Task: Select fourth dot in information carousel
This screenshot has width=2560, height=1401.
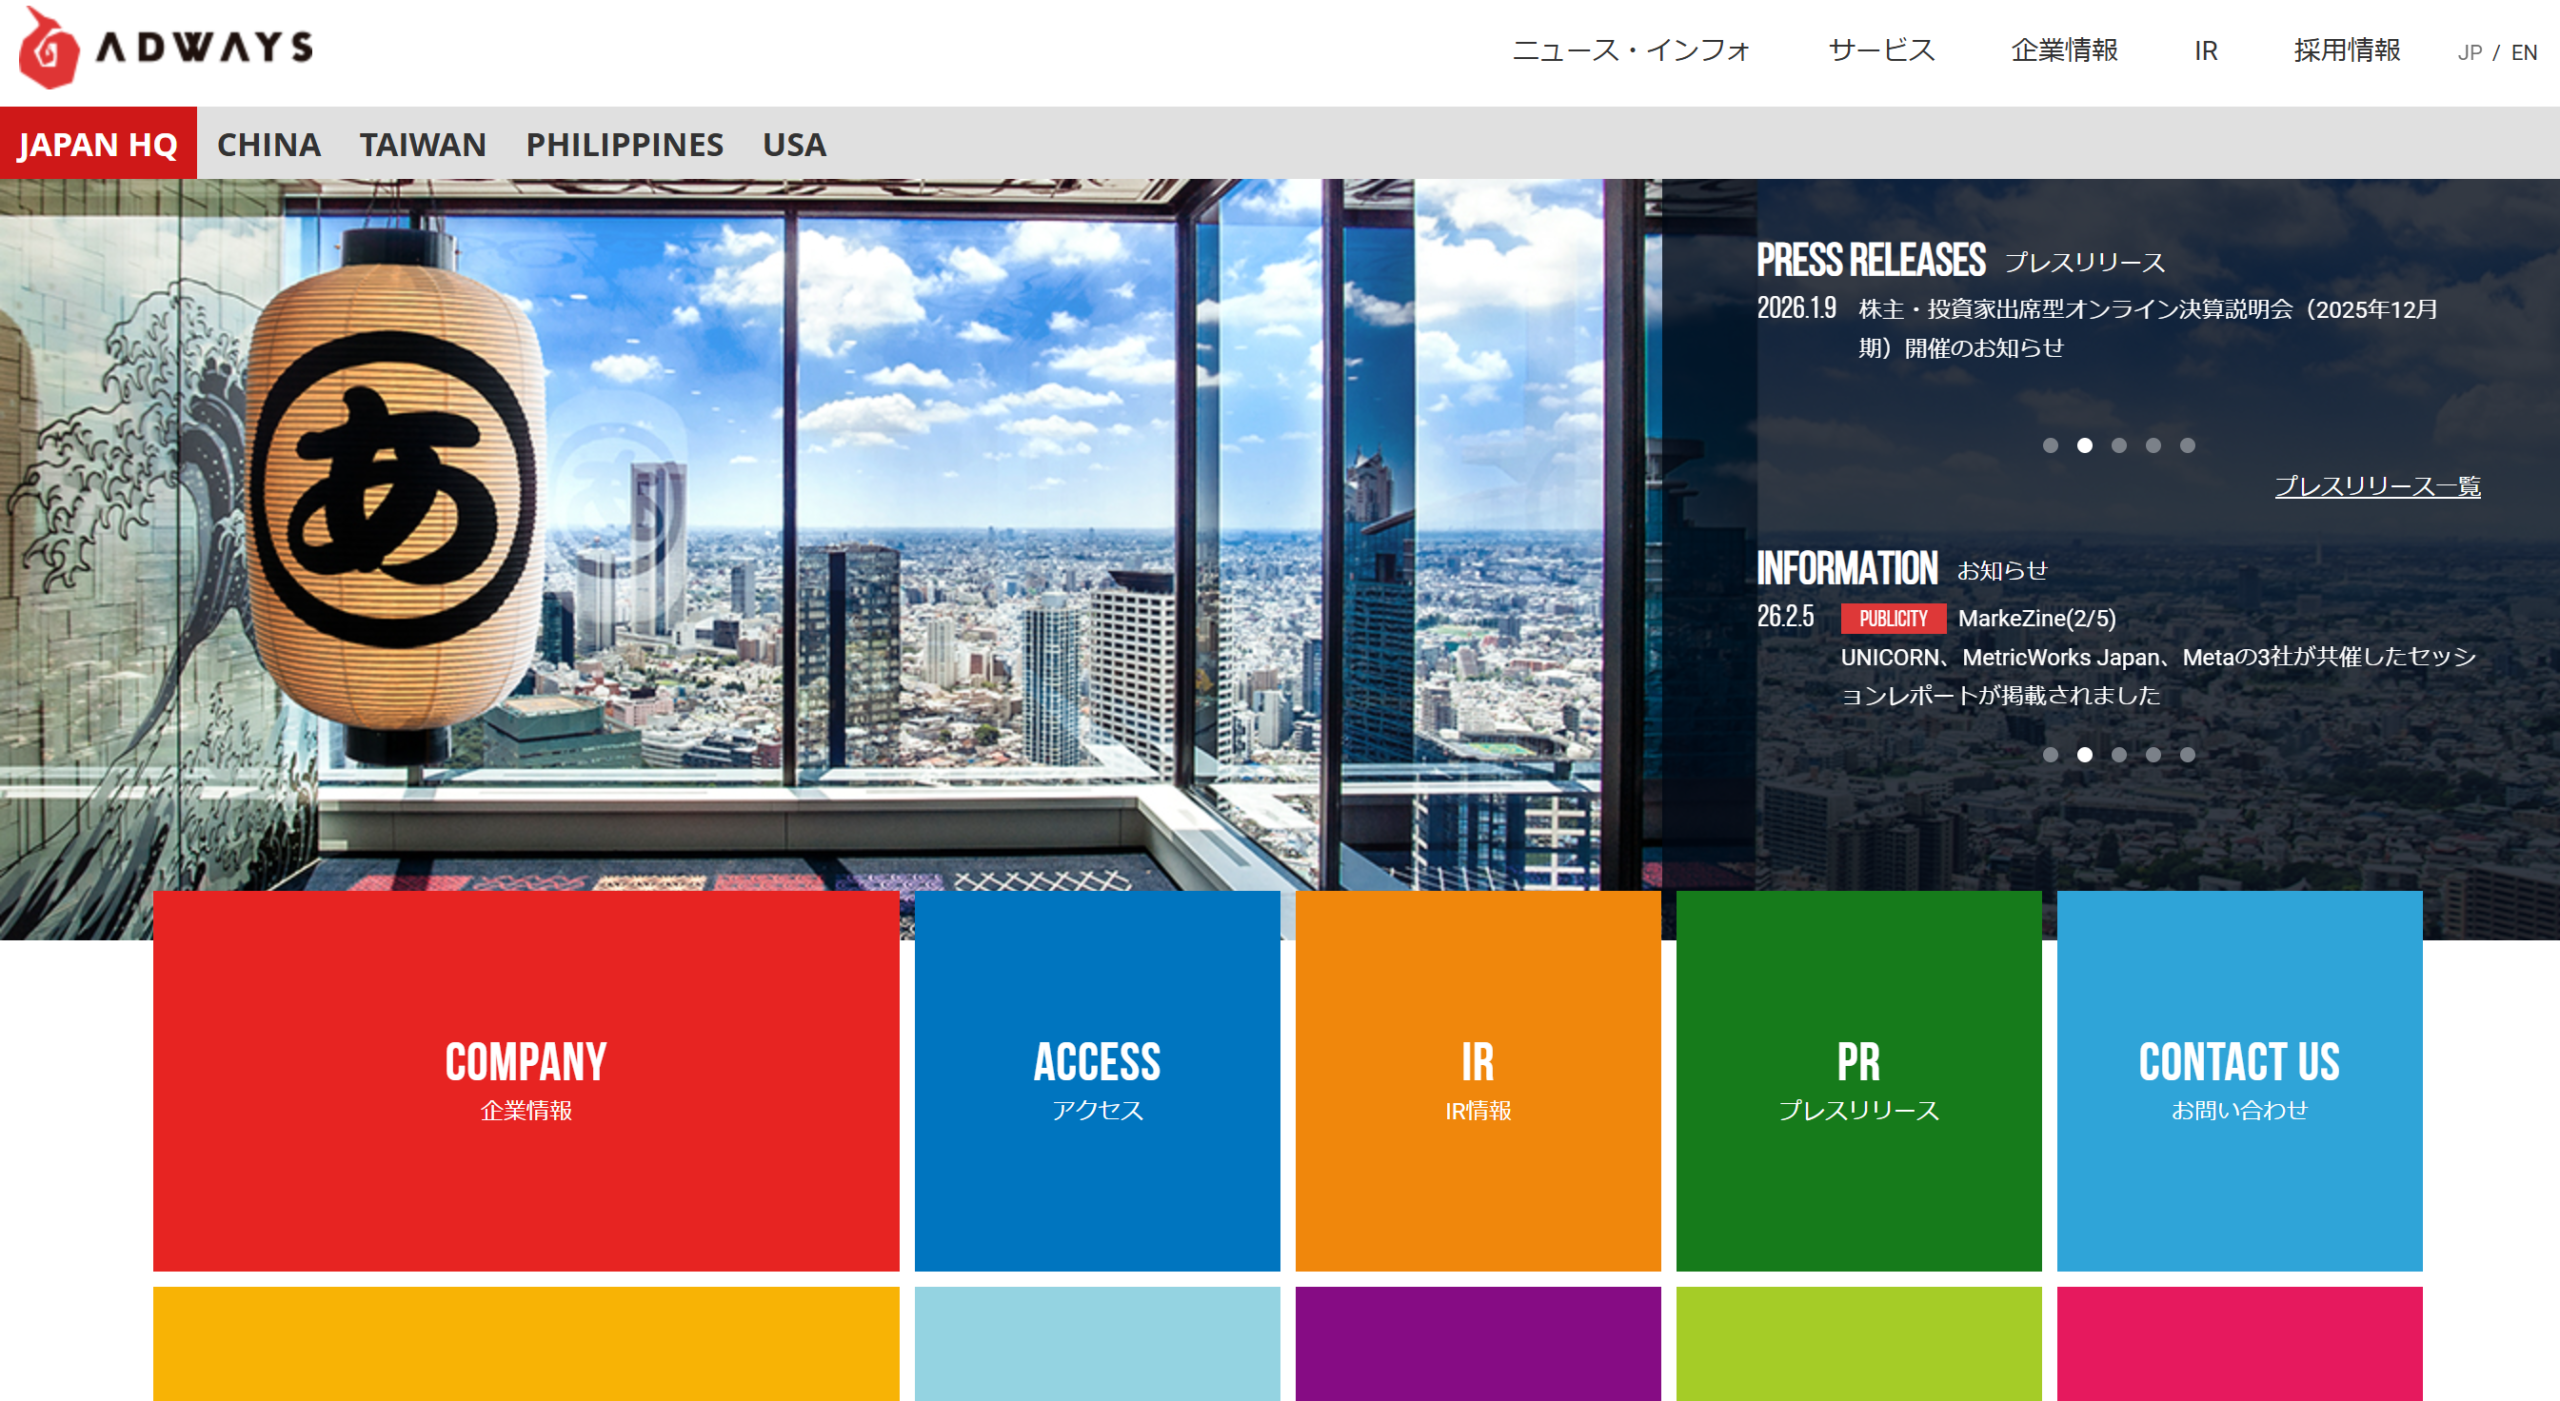Action: pos(2153,755)
